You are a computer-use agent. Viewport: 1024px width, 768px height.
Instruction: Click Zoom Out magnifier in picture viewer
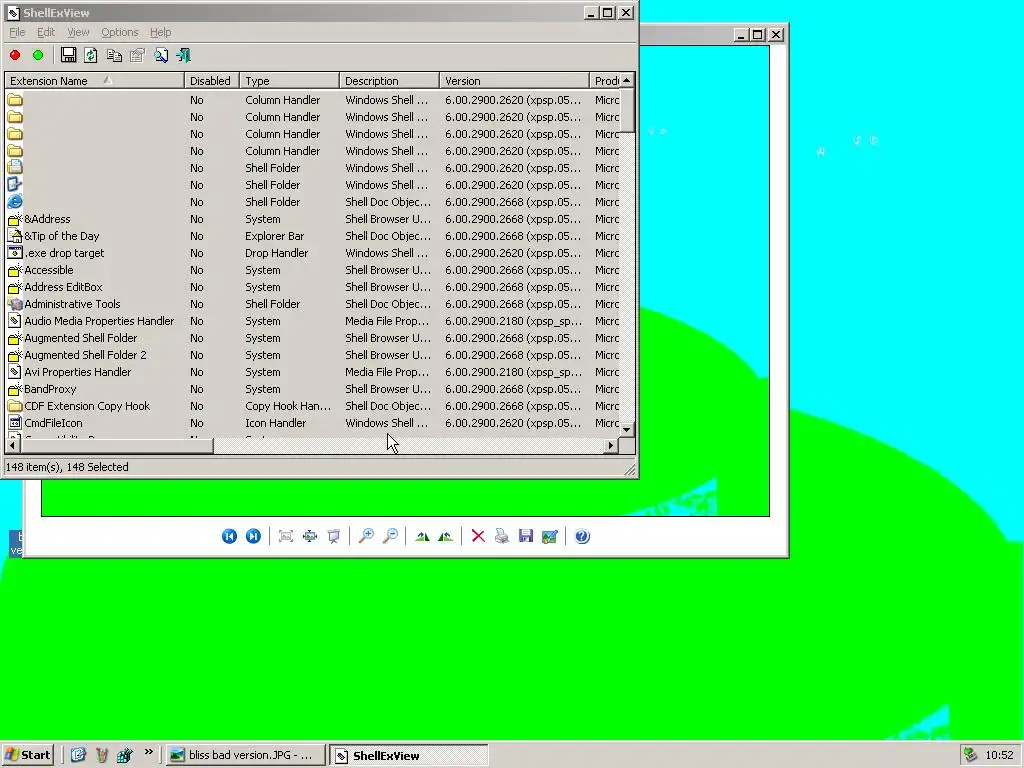click(x=391, y=536)
